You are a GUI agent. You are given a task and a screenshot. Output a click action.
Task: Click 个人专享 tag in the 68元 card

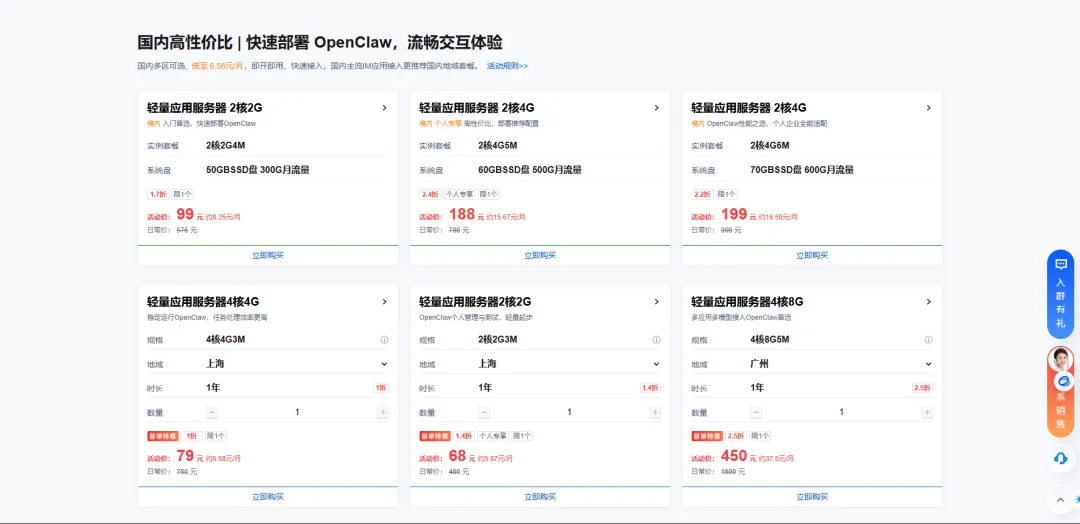pyautogui.click(x=492, y=436)
